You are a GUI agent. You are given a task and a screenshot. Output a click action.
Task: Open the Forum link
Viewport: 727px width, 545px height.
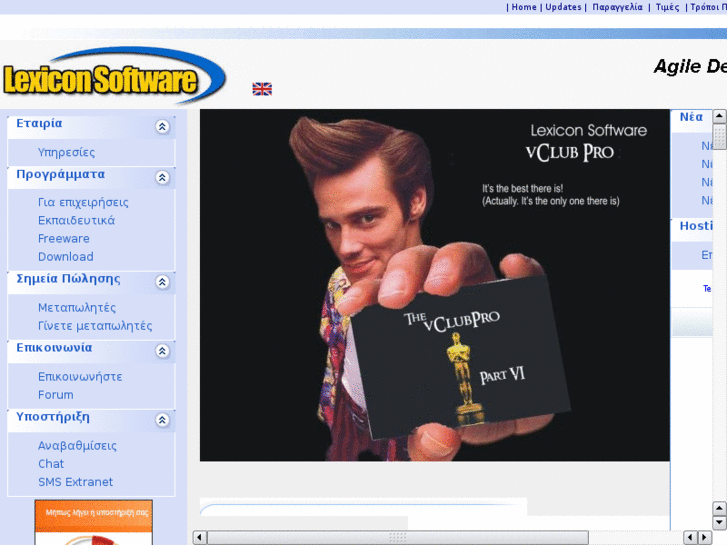[56, 395]
